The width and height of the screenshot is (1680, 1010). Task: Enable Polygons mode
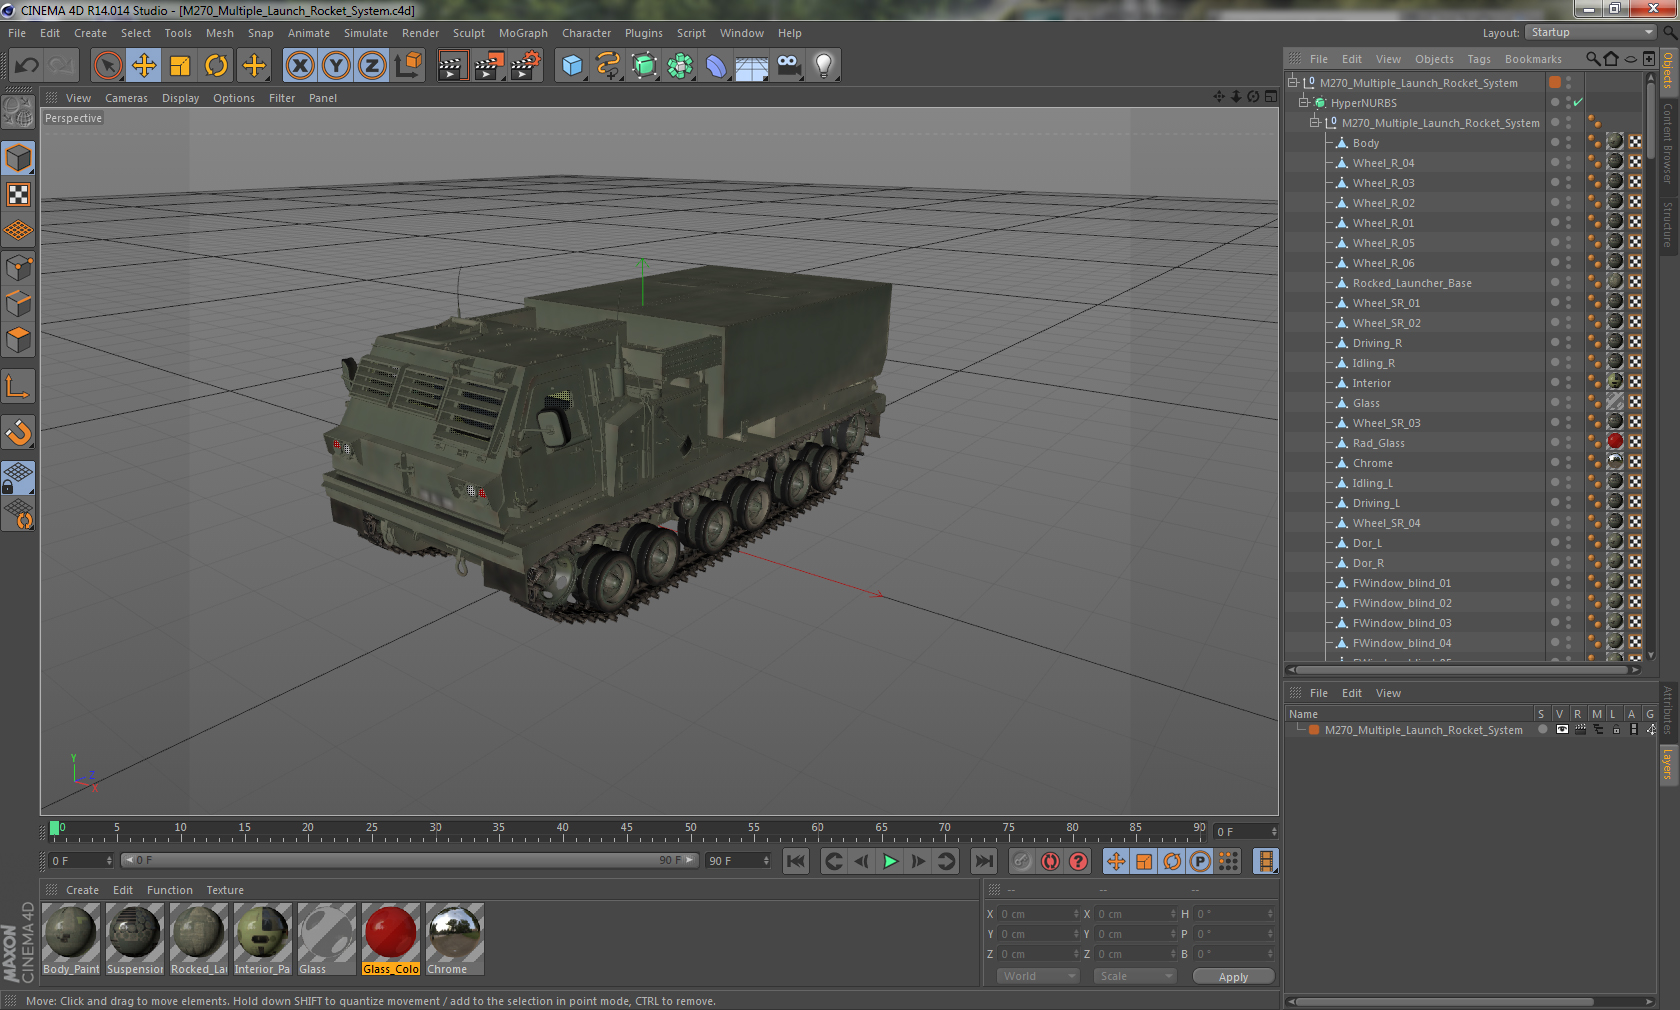tap(19, 340)
